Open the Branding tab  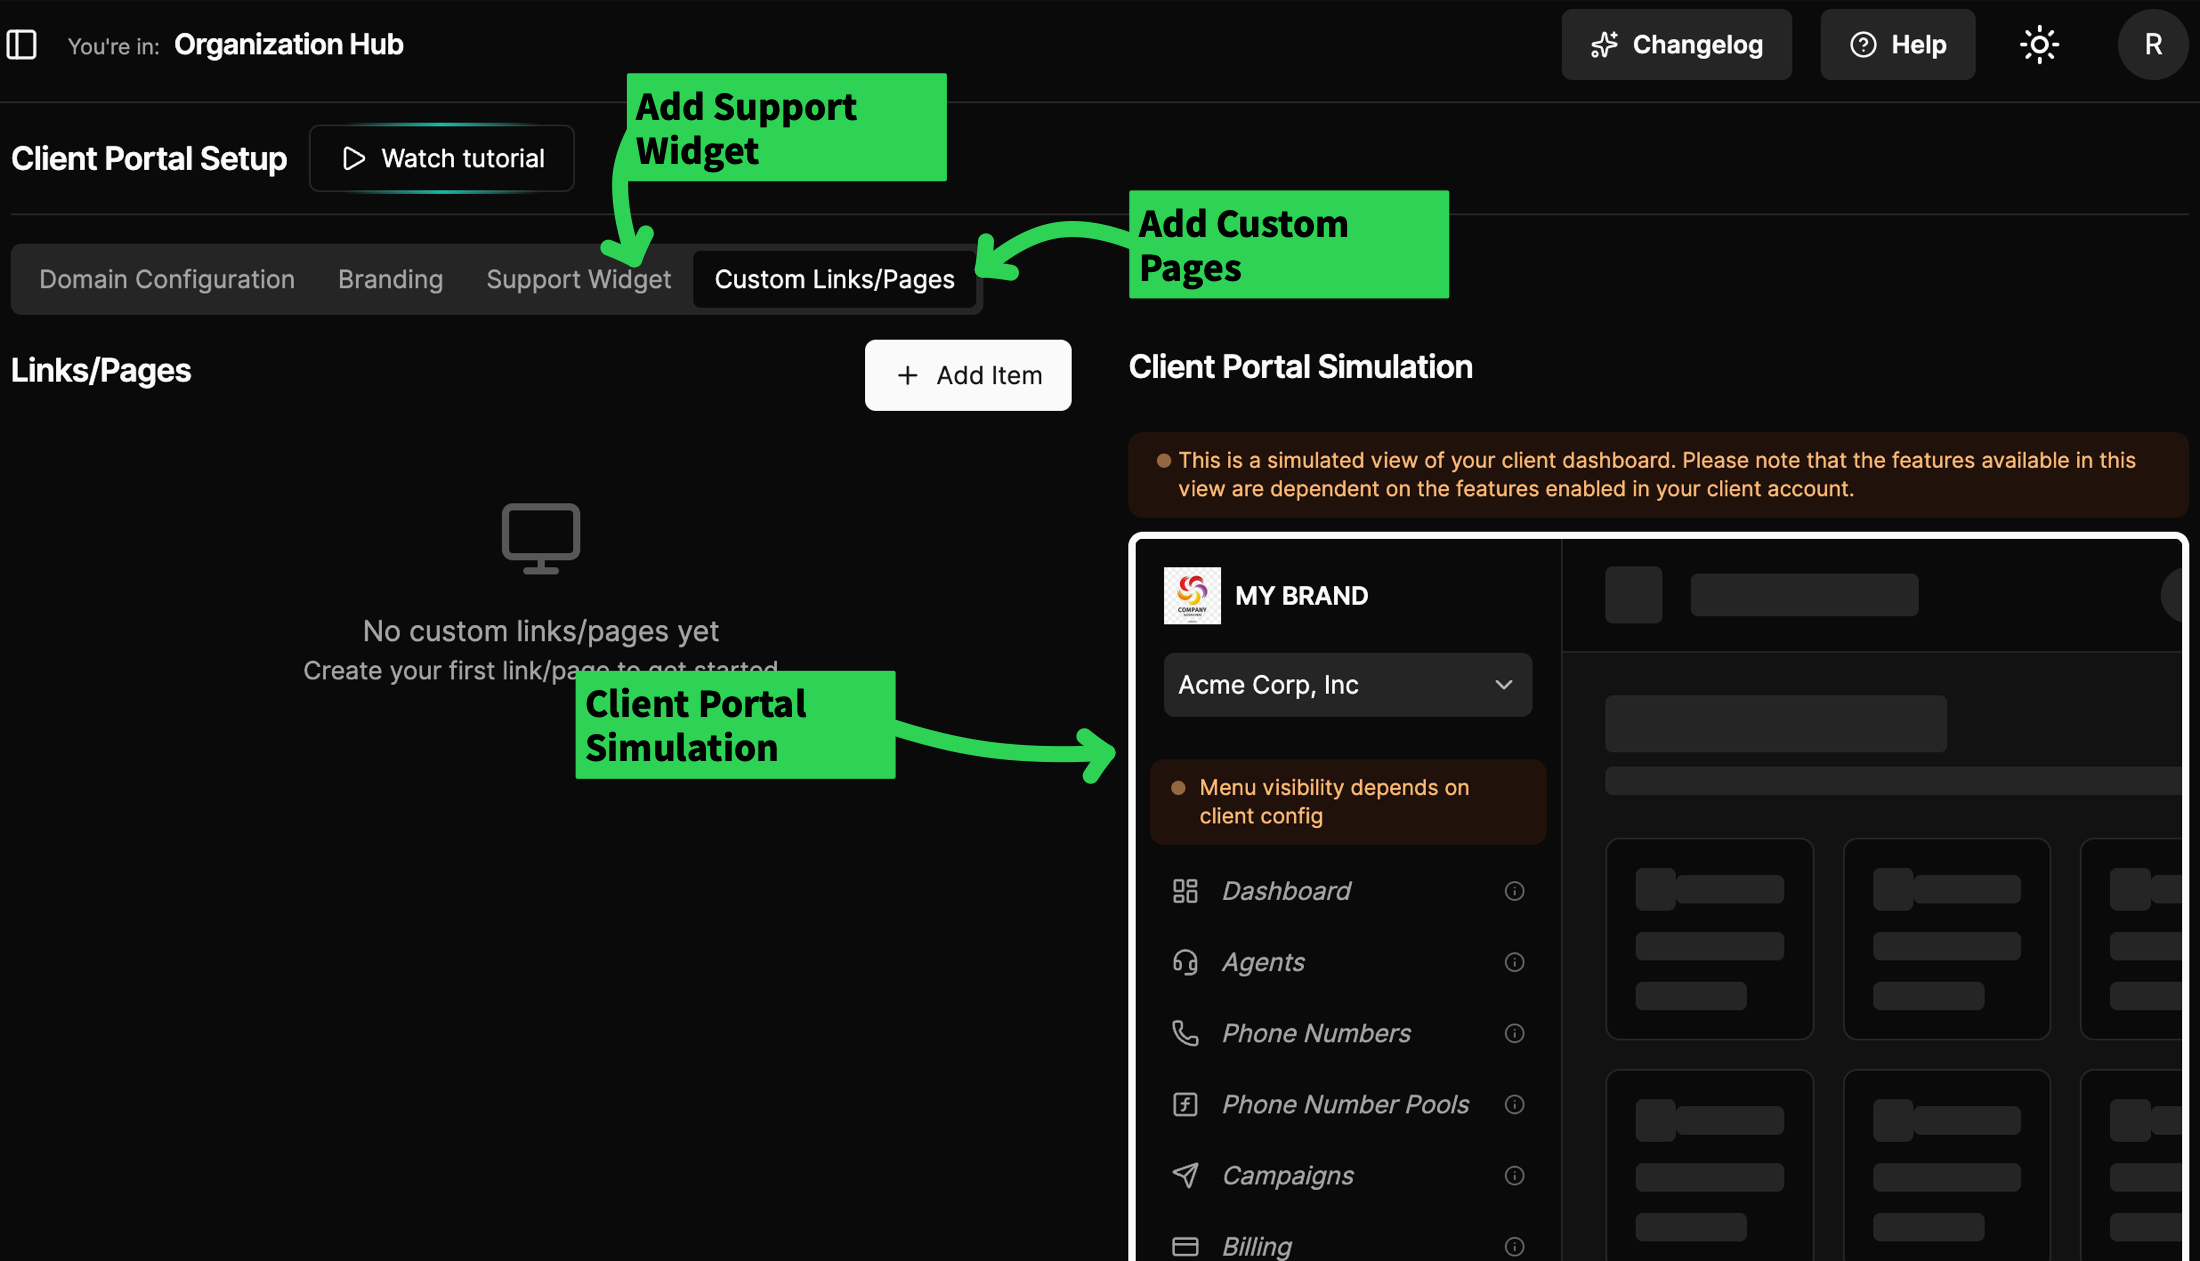point(390,279)
